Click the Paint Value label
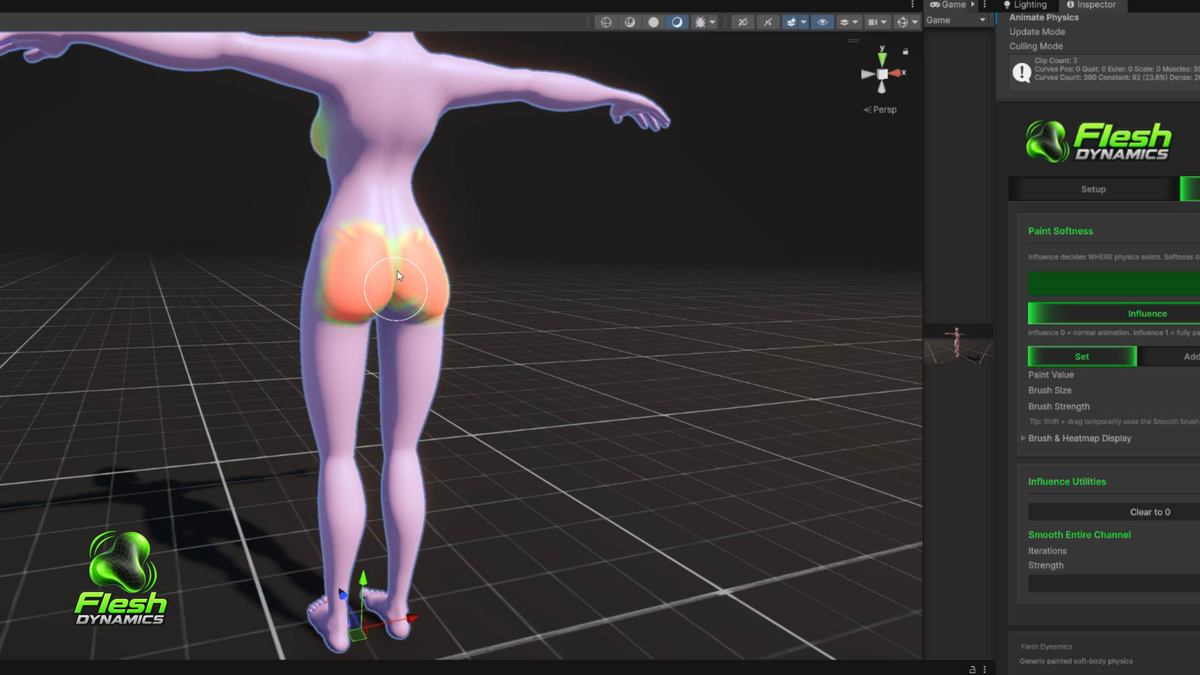 click(1051, 375)
